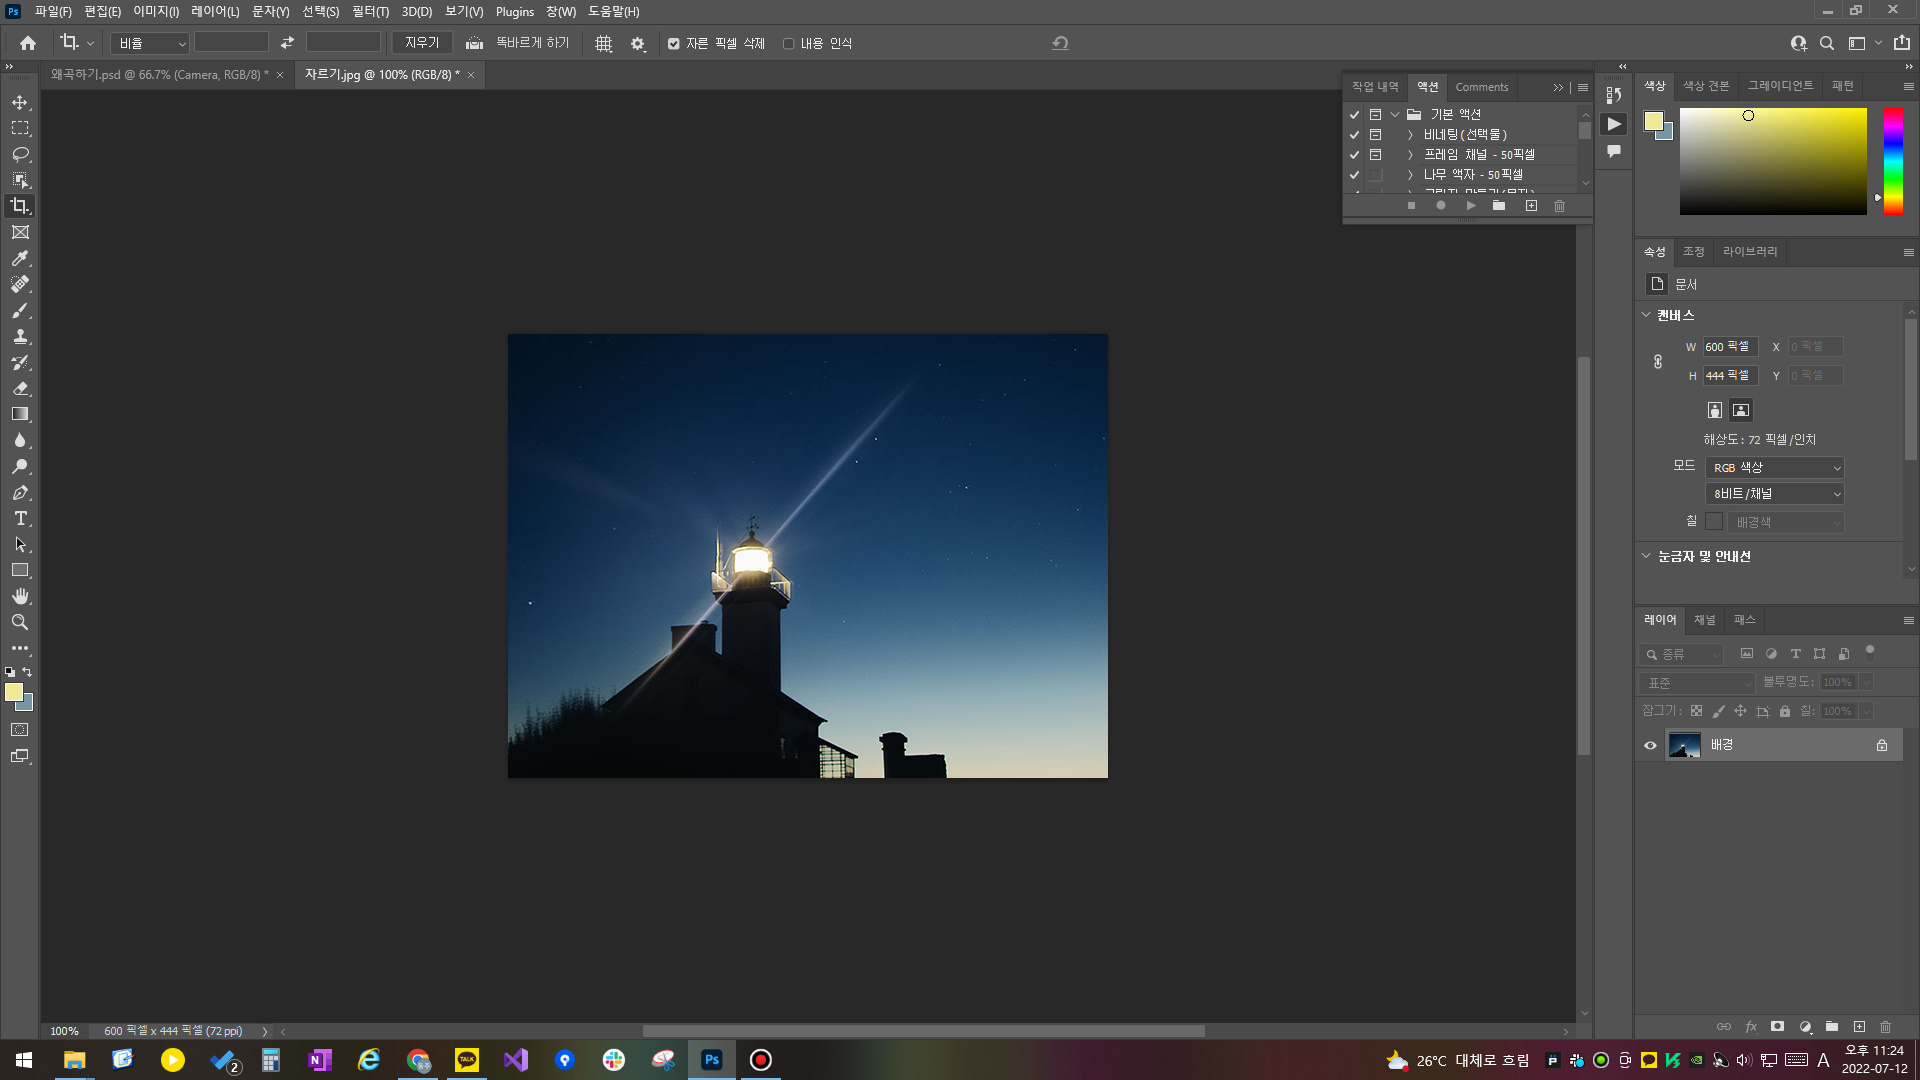The image size is (1920, 1080).
Task: Toggle the 비네팅(선택물) action checkmark
Action: click(1355, 135)
